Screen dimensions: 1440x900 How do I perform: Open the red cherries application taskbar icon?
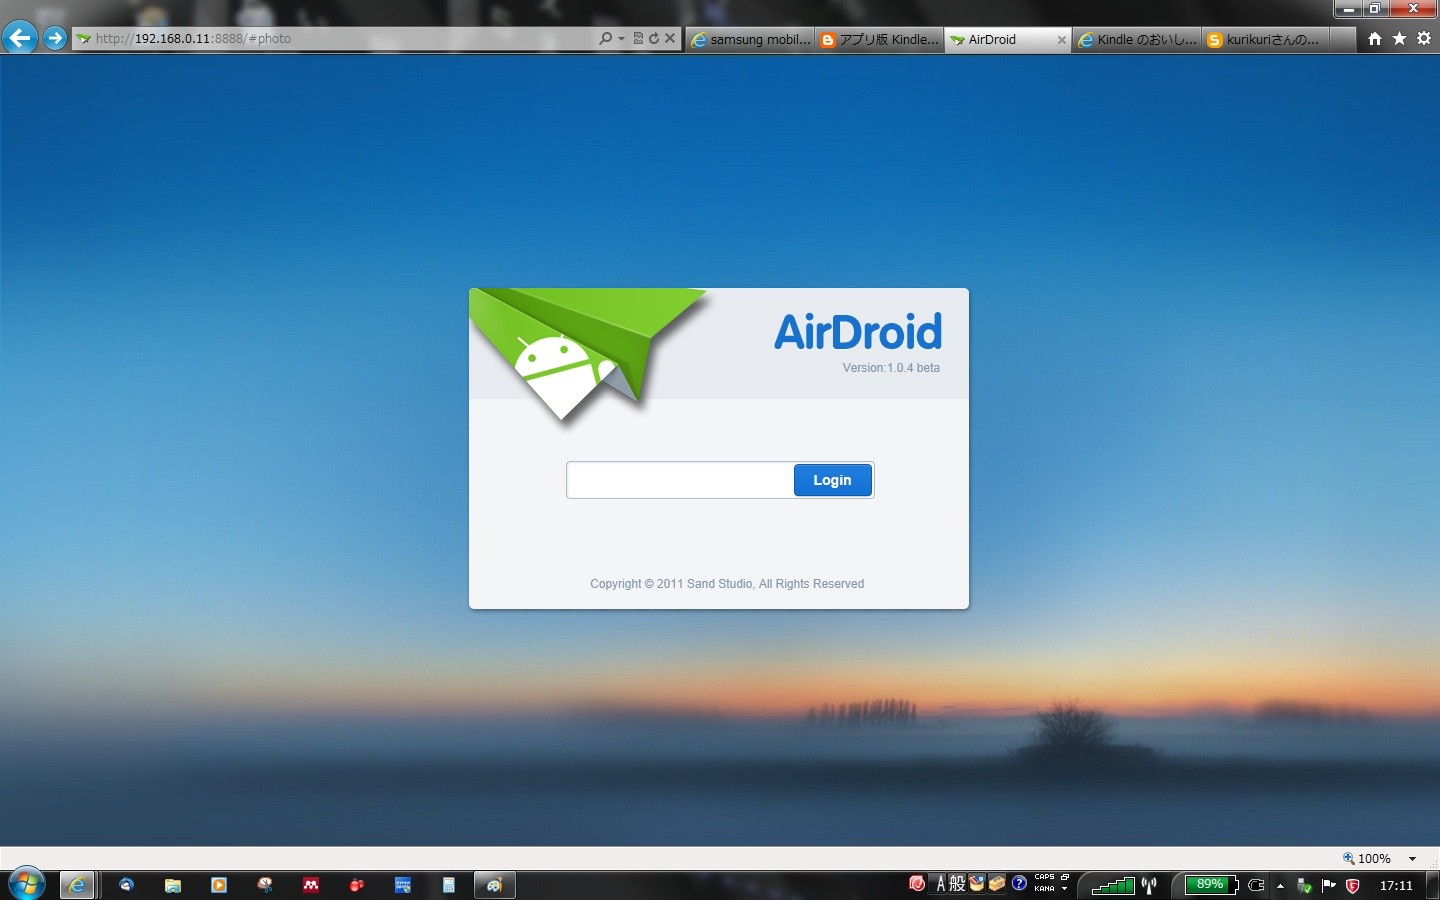point(357,885)
